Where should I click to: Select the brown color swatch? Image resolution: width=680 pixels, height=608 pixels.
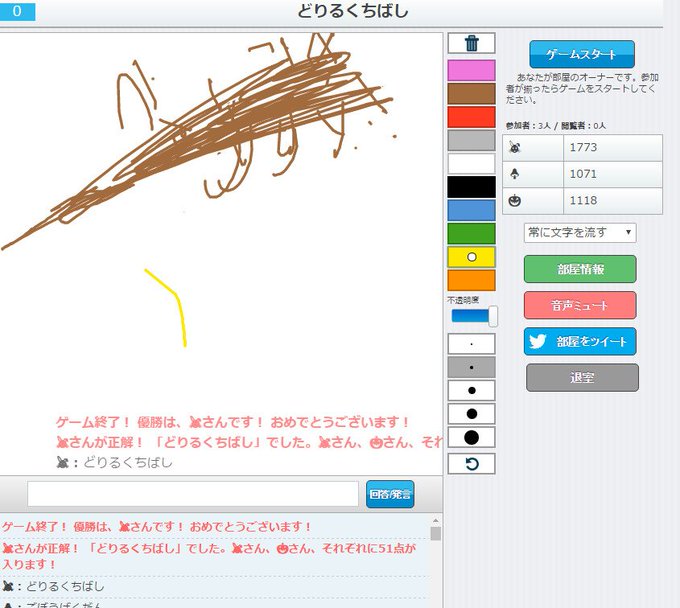click(x=471, y=94)
